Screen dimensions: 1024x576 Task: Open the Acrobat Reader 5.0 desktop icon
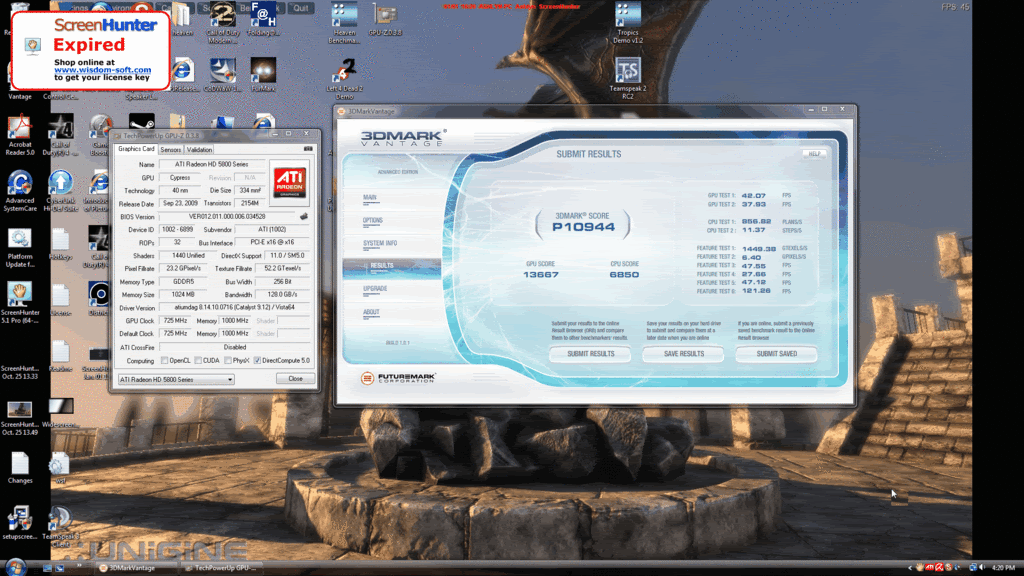(20, 135)
